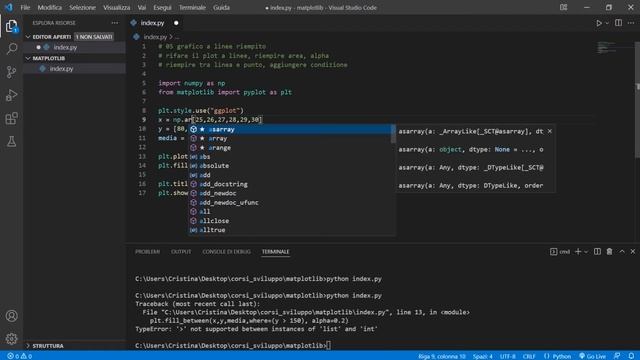The height and width of the screenshot is (360, 640).
Task: Split the editor to the right
Action: 618,23
